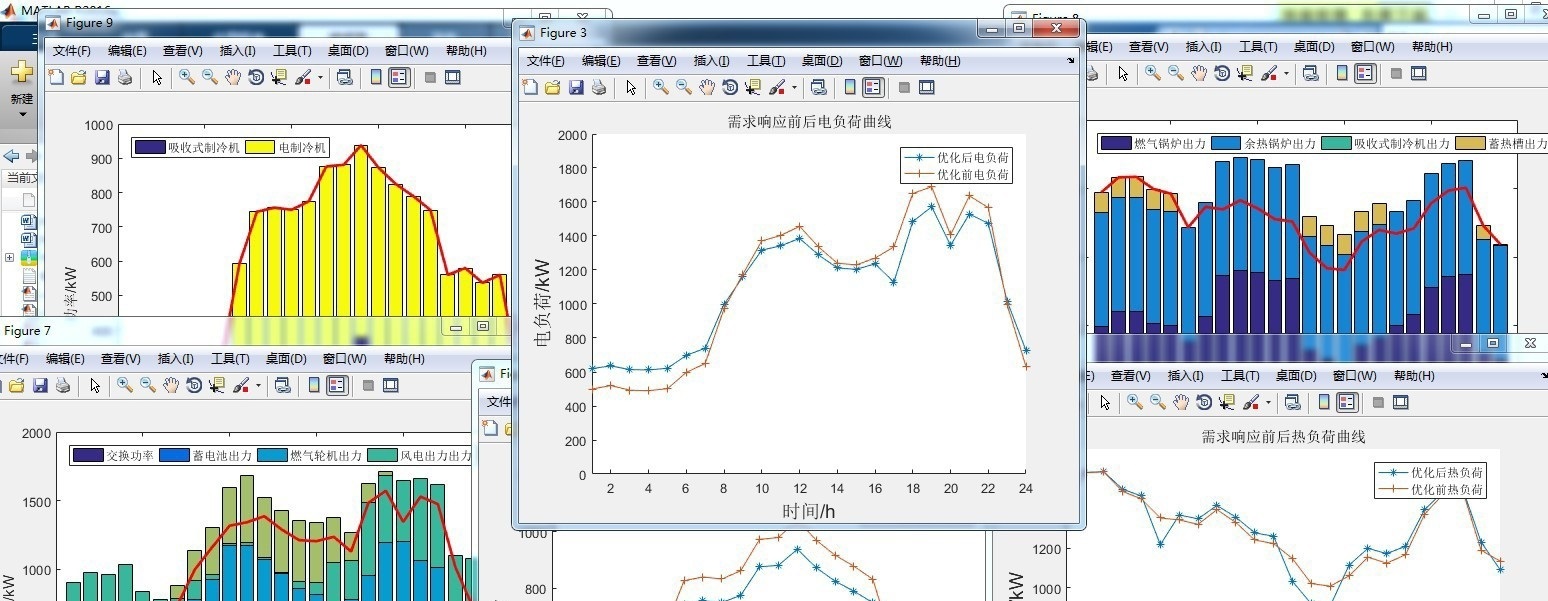The image size is (1548, 601).
Task: Open brush dropdown in heat-load figure toolbar
Action: [1268, 402]
